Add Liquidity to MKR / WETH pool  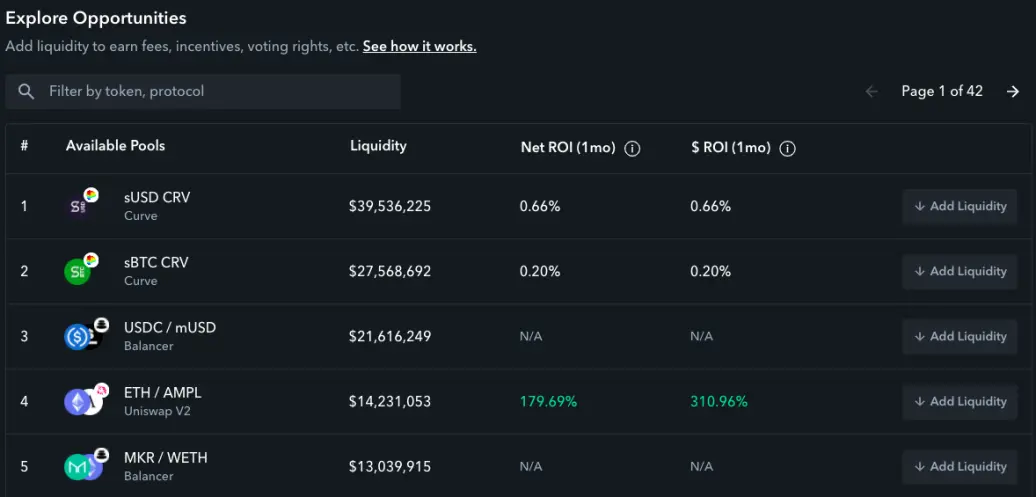click(x=959, y=467)
